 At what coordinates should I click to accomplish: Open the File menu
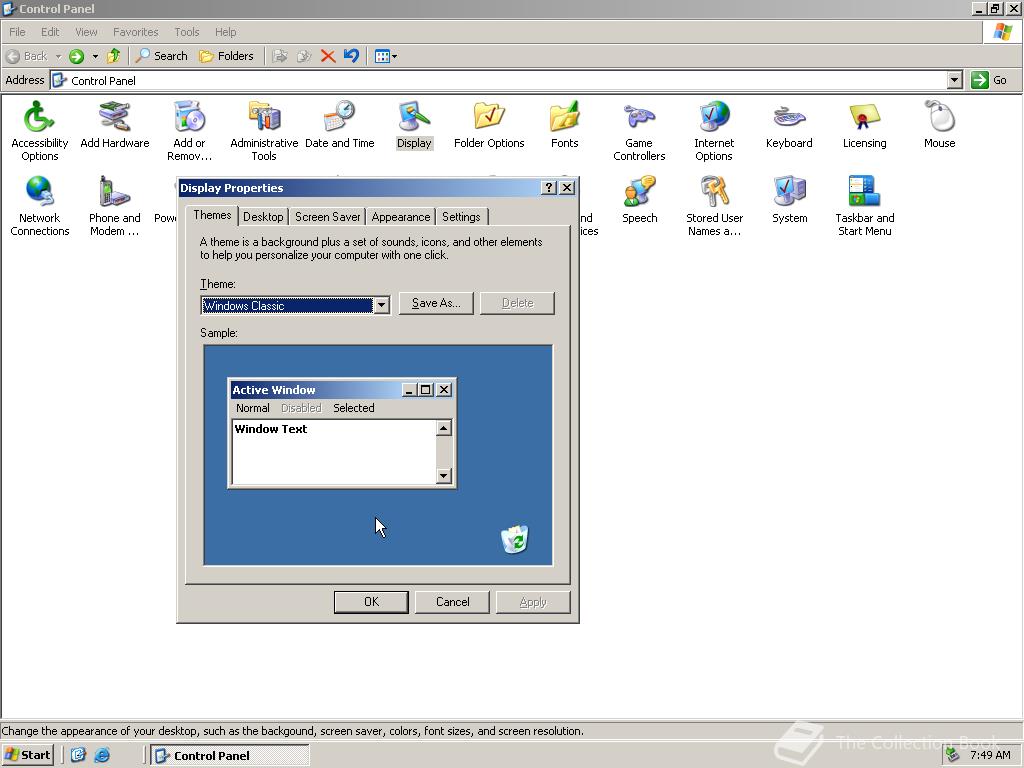click(17, 32)
